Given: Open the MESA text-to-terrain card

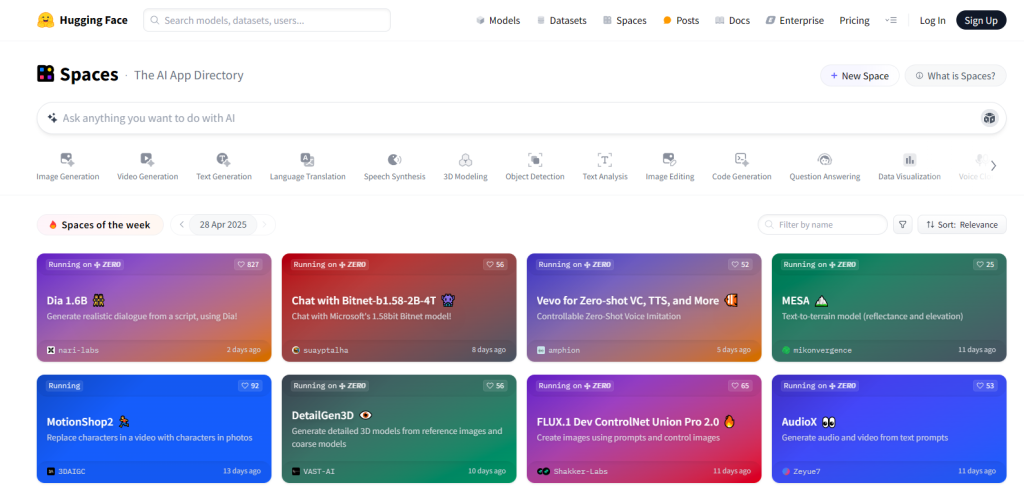Looking at the screenshot, I should coord(889,307).
